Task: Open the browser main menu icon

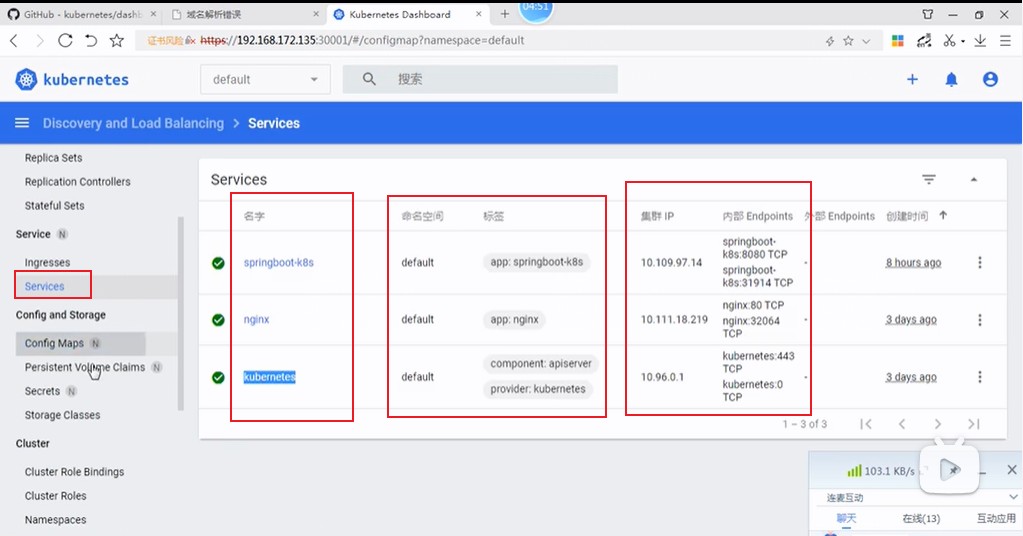Action: tap(1005, 40)
